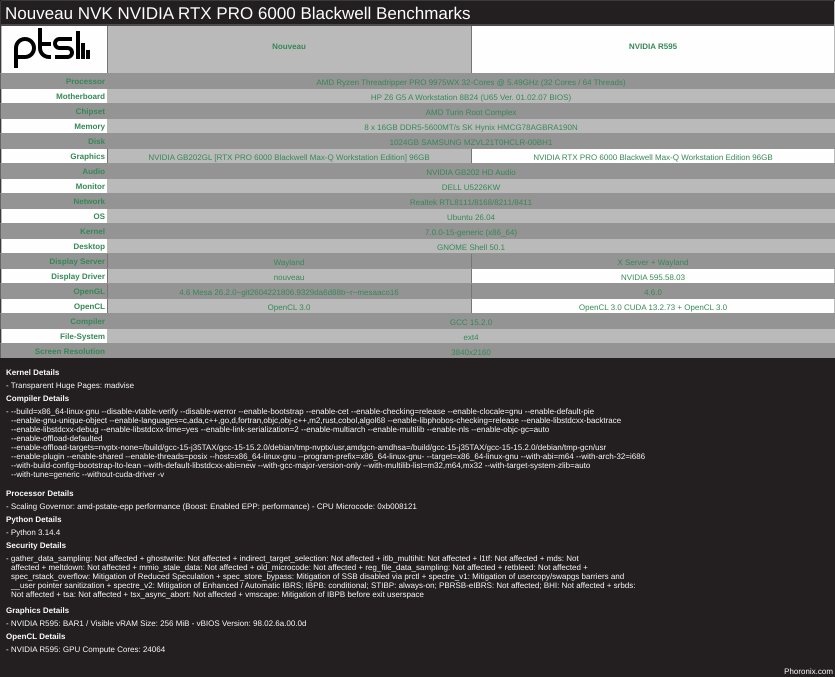The width and height of the screenshot is (835, 677).
Task: Click the 4.6.0 OpenGL value for R595
Action: (652, 292)
